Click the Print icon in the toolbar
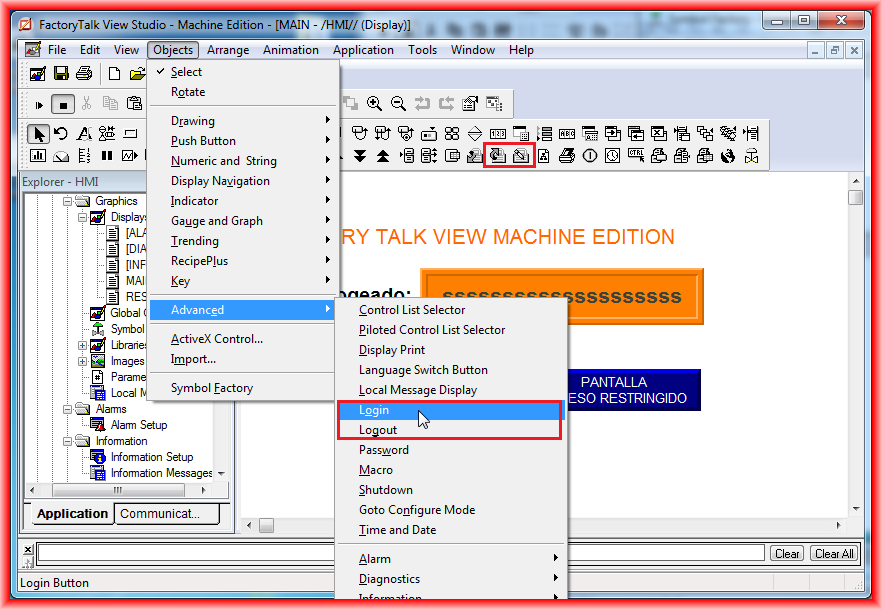 point(84,74)
